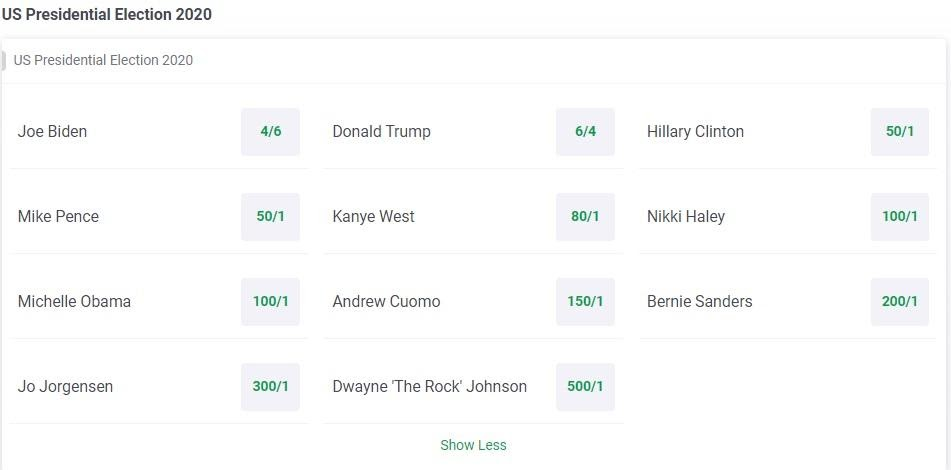Click the Michelle Obama candidate name
The width and height of the screenshot is (951, 470).
tap(74, 301)
